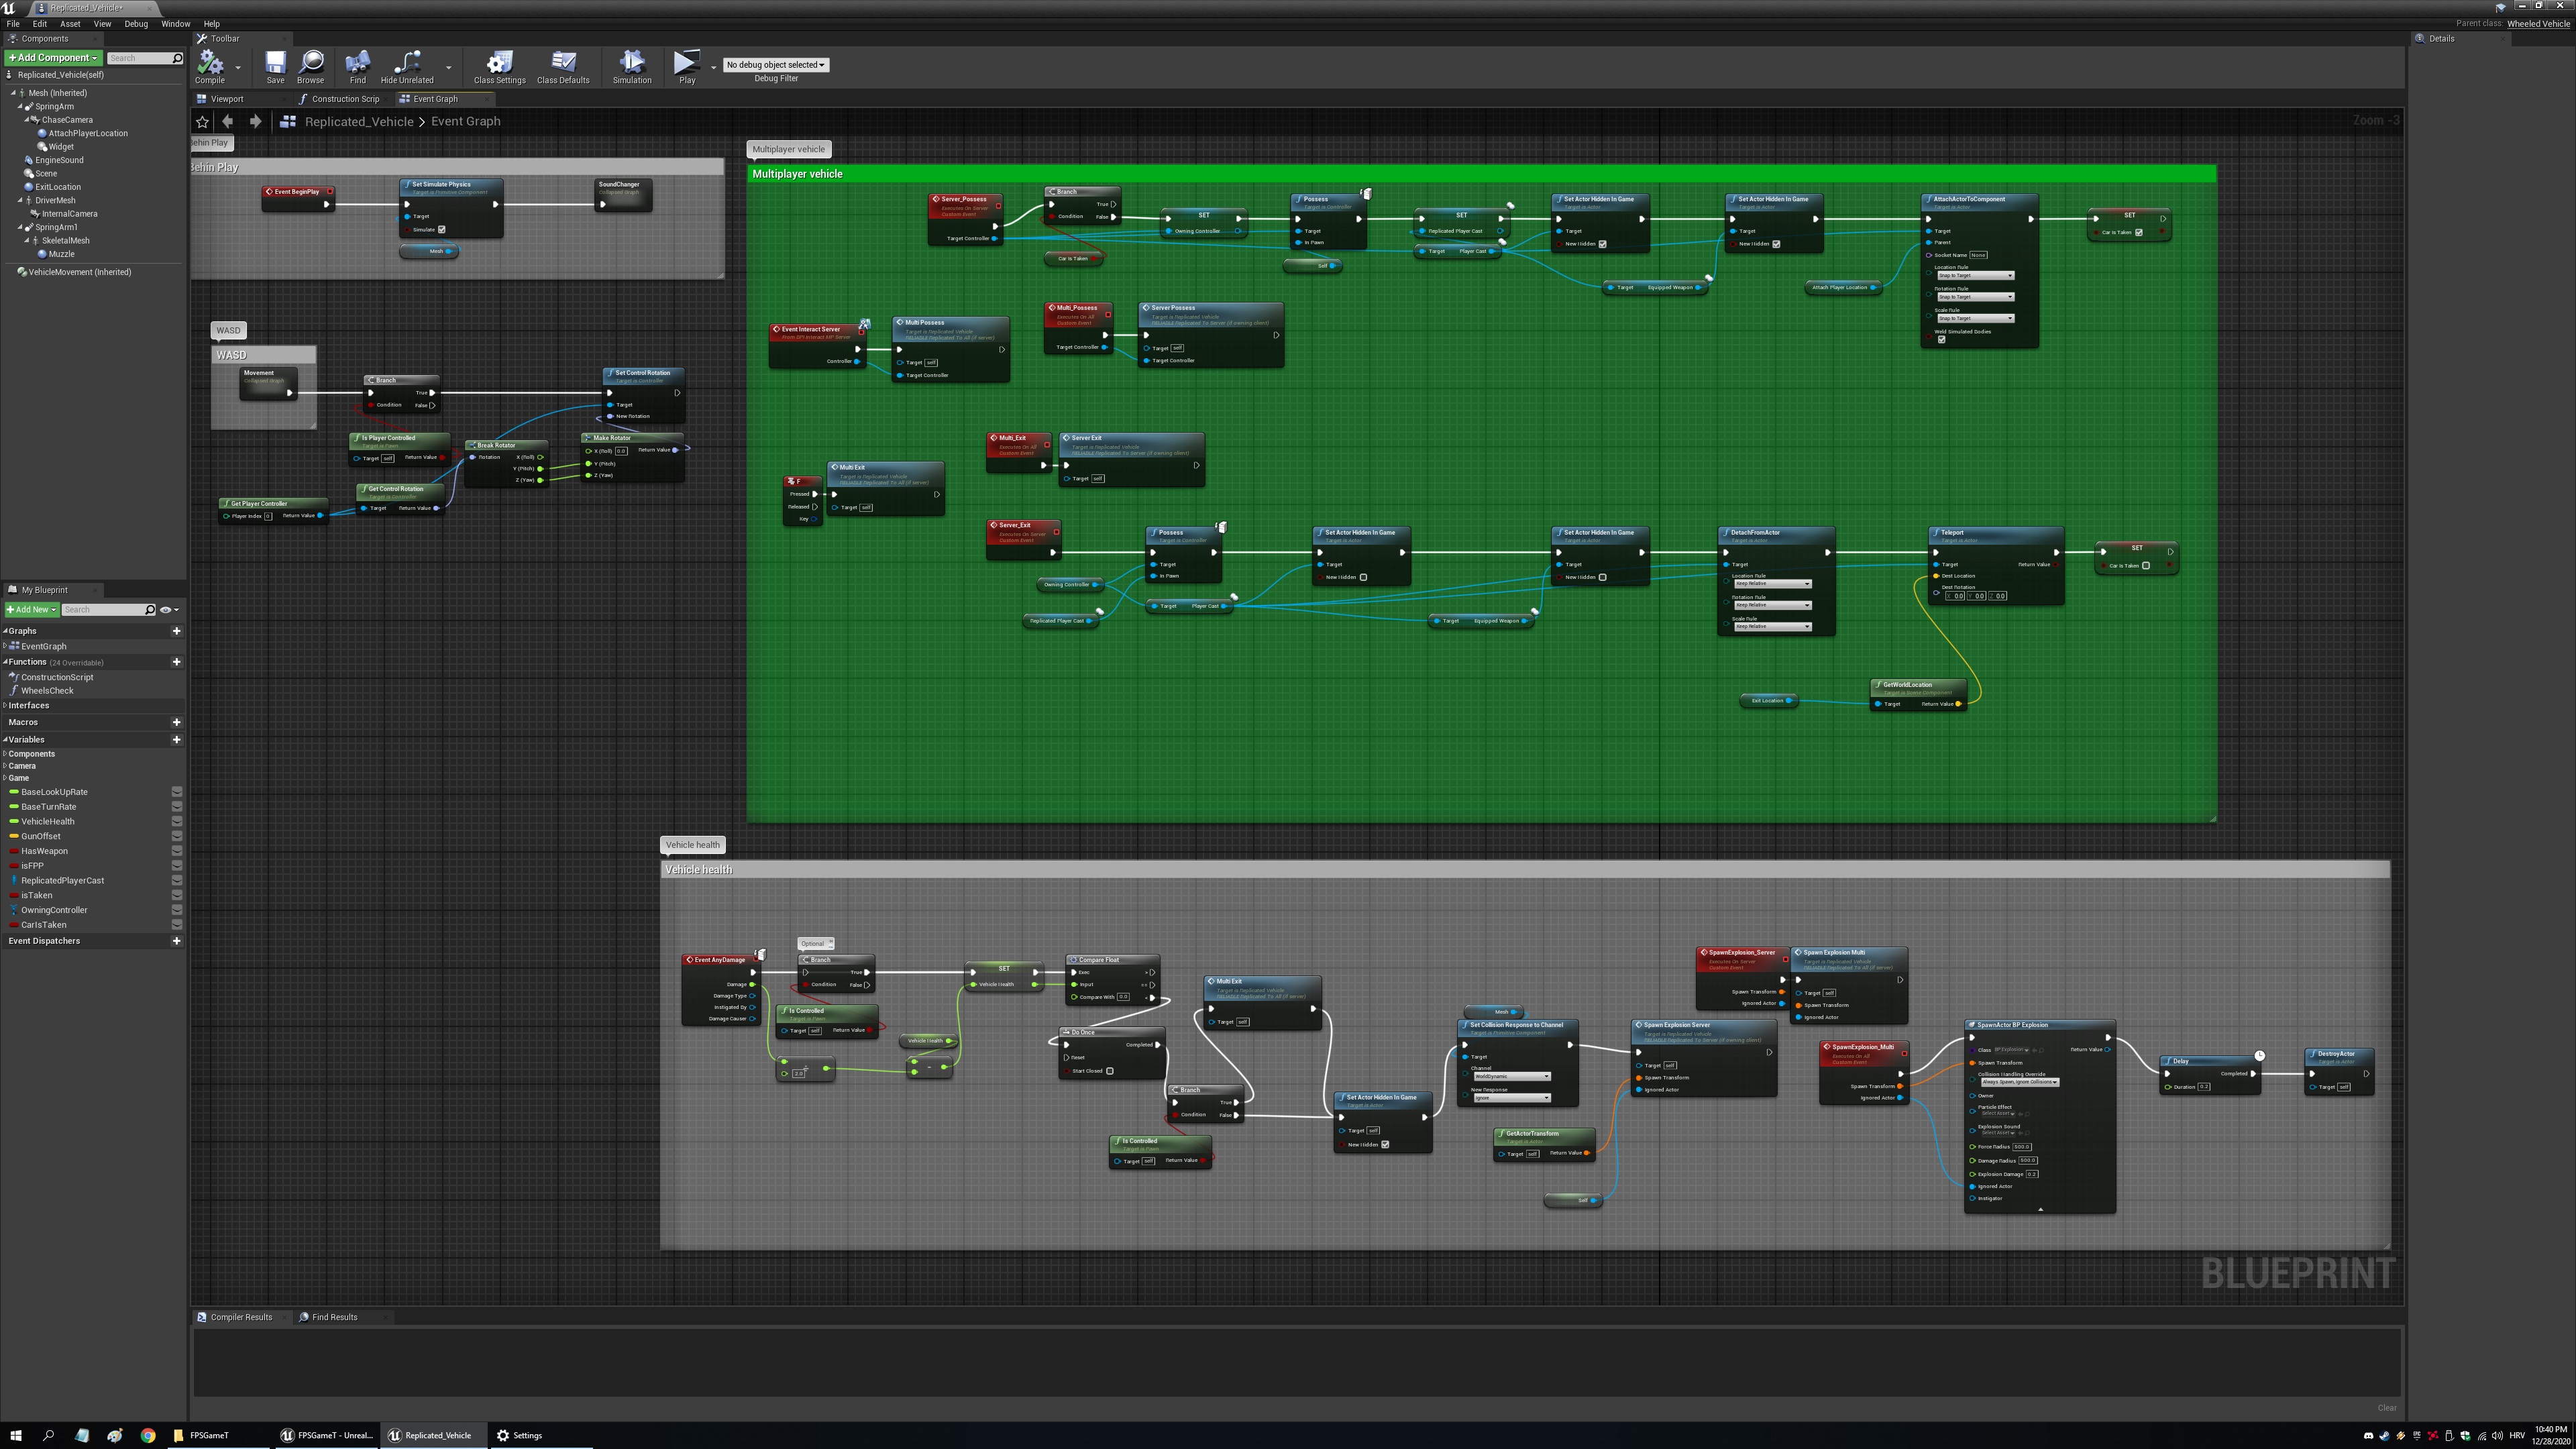Toggle visibility eye for VehicleHealth variable
The image size is (2576, 1449).
[177, 821]
